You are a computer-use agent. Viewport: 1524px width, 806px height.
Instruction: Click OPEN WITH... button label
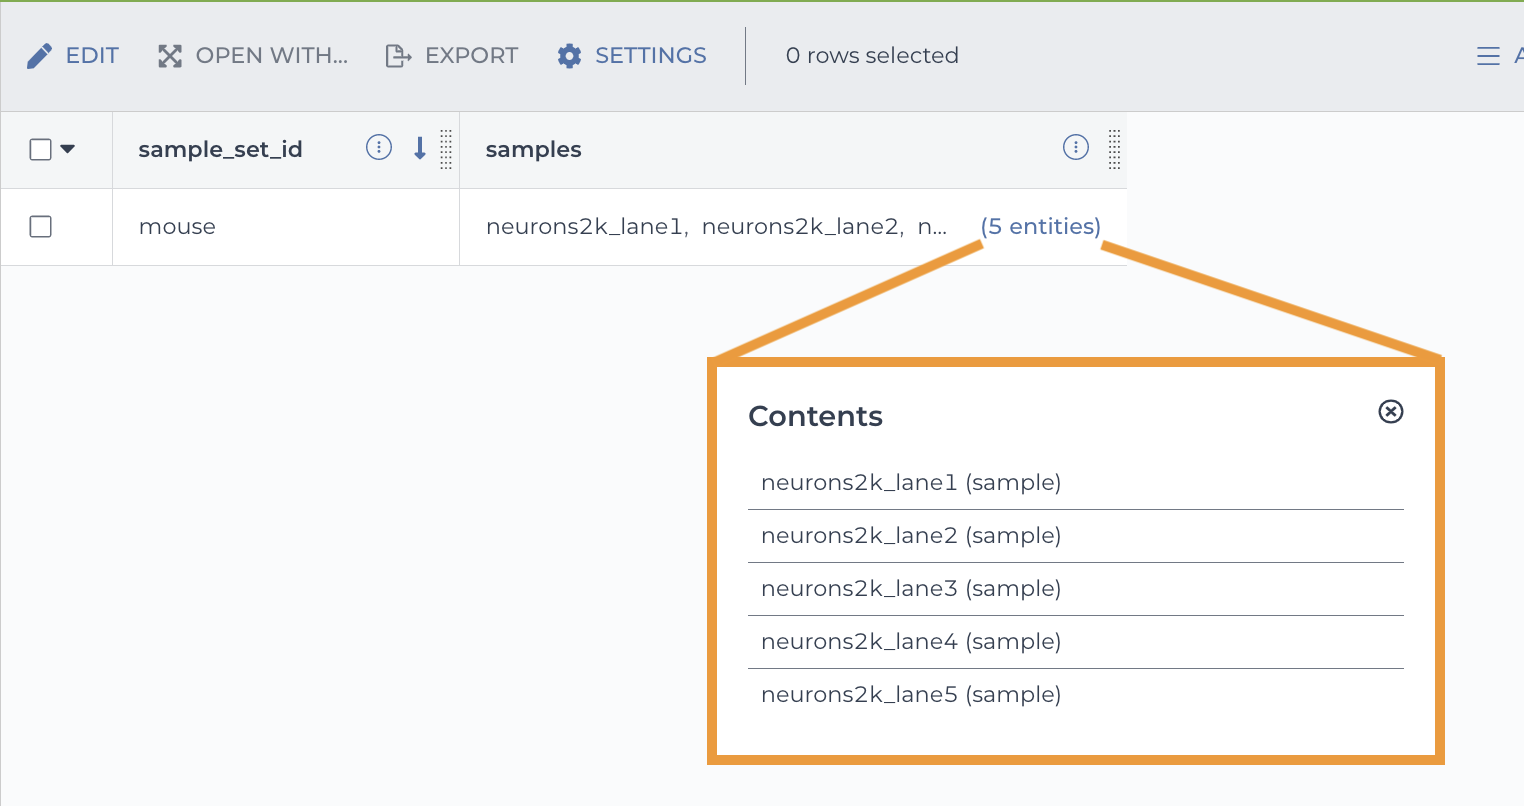pyautogui.click(x=272, y=56)
